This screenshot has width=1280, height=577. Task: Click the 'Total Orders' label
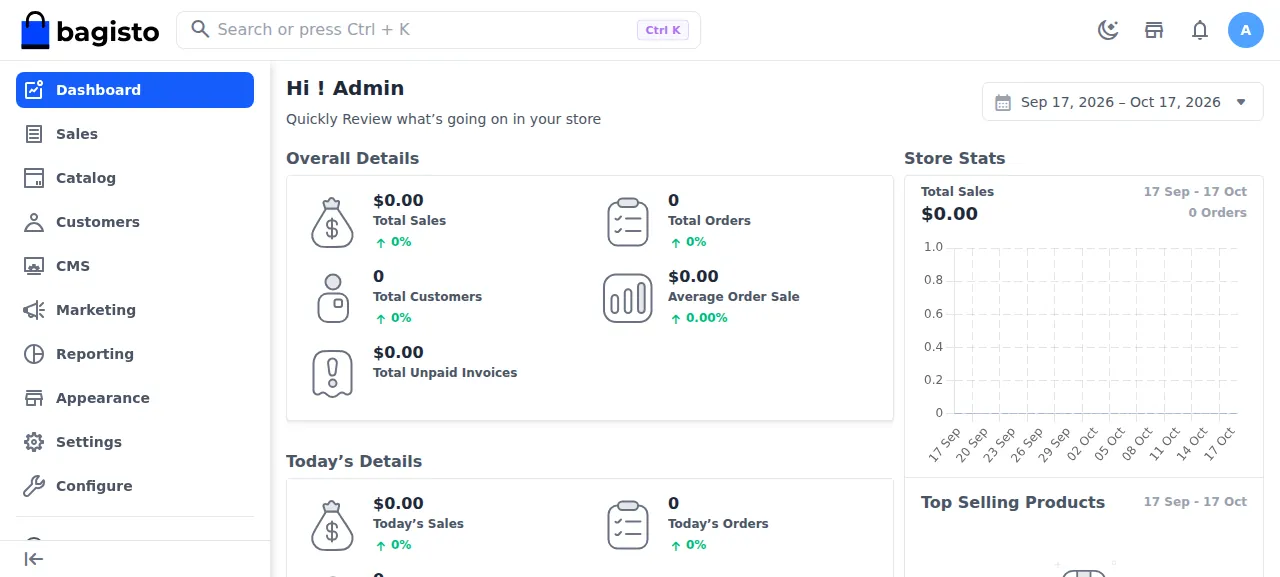click(709, 221)
